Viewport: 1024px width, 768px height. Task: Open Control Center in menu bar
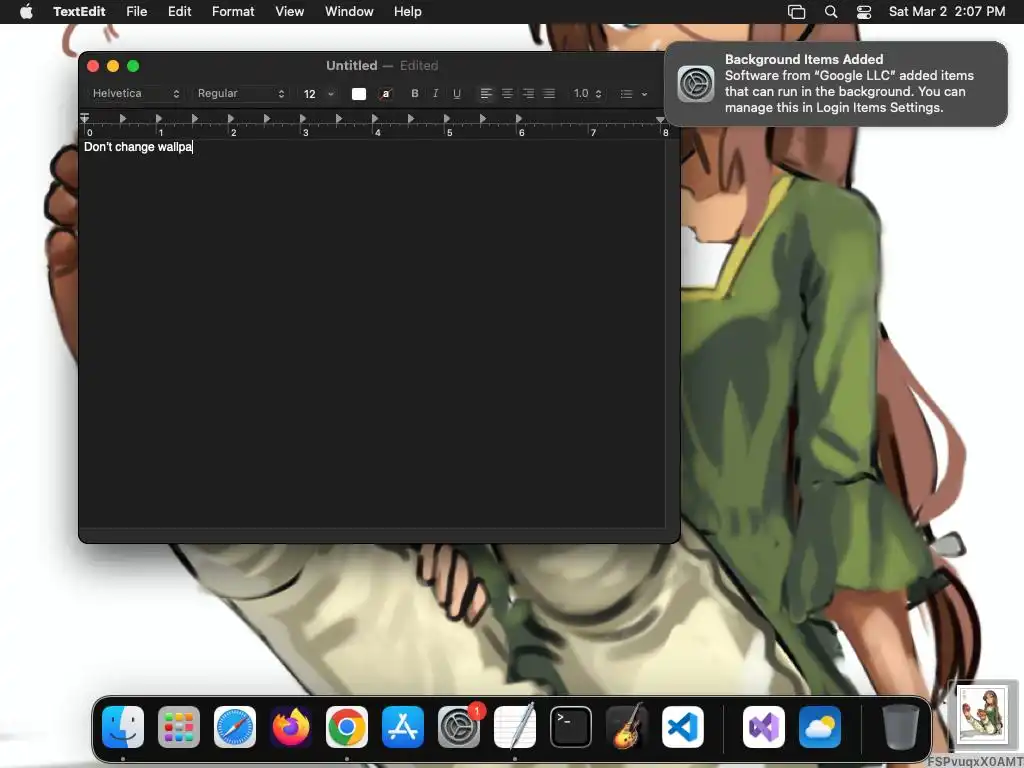864,12
